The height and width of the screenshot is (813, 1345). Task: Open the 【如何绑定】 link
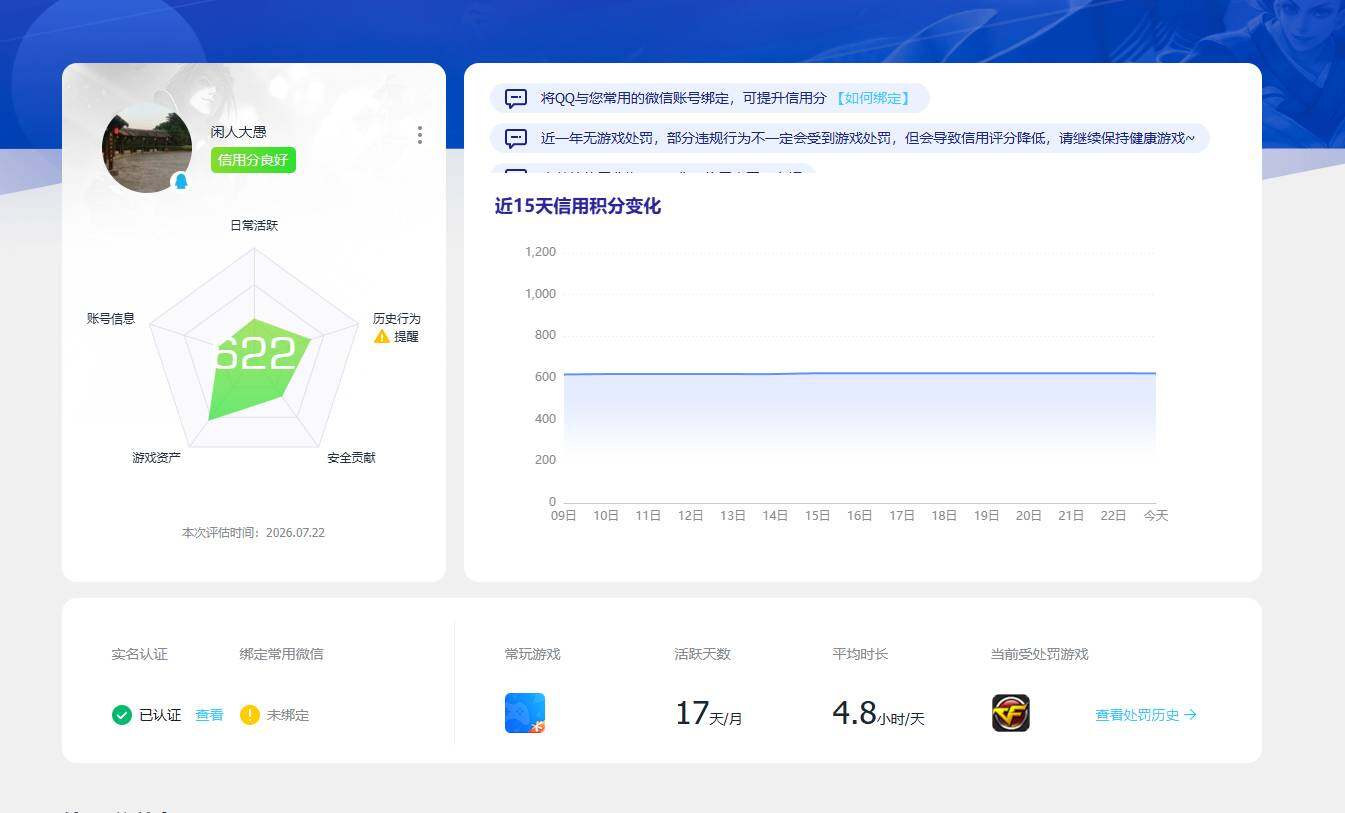(x=872, y=98)
